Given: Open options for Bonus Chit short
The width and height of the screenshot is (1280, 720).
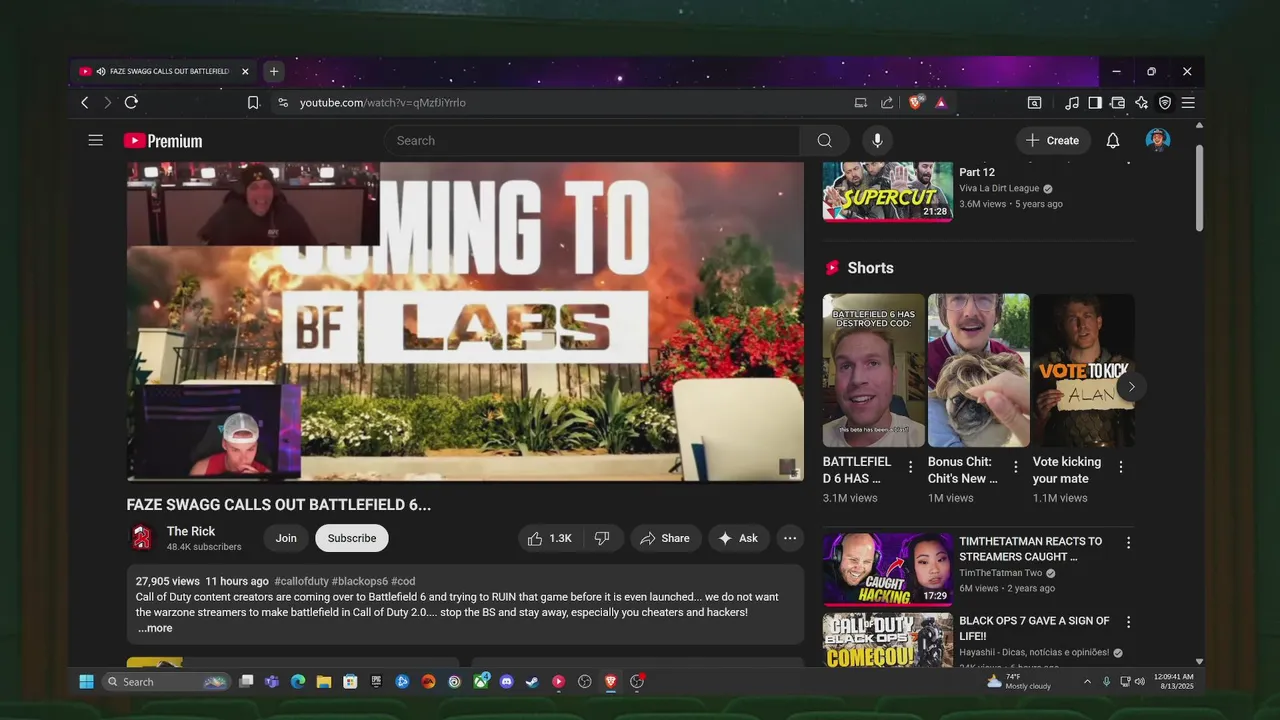Looking at the screenshot, I should point(1015,467).
